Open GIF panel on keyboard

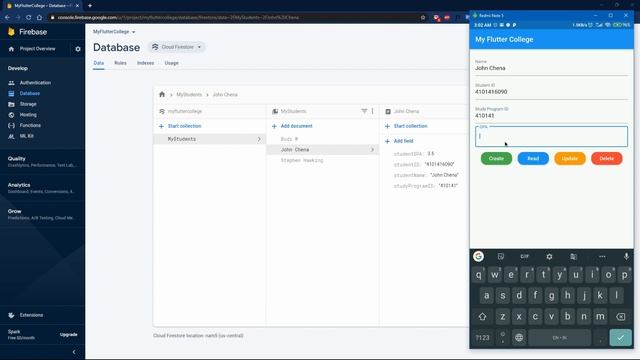click(x=524, y=256)
